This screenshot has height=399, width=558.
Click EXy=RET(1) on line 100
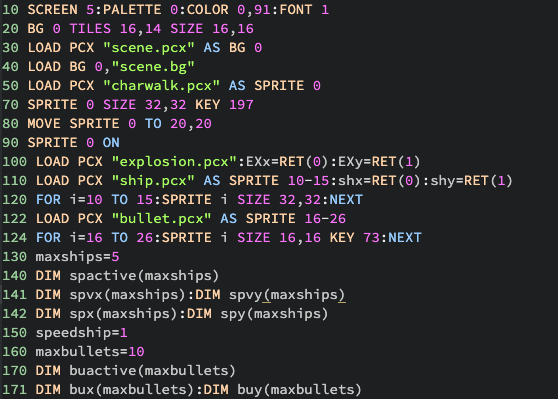point(379,162)
